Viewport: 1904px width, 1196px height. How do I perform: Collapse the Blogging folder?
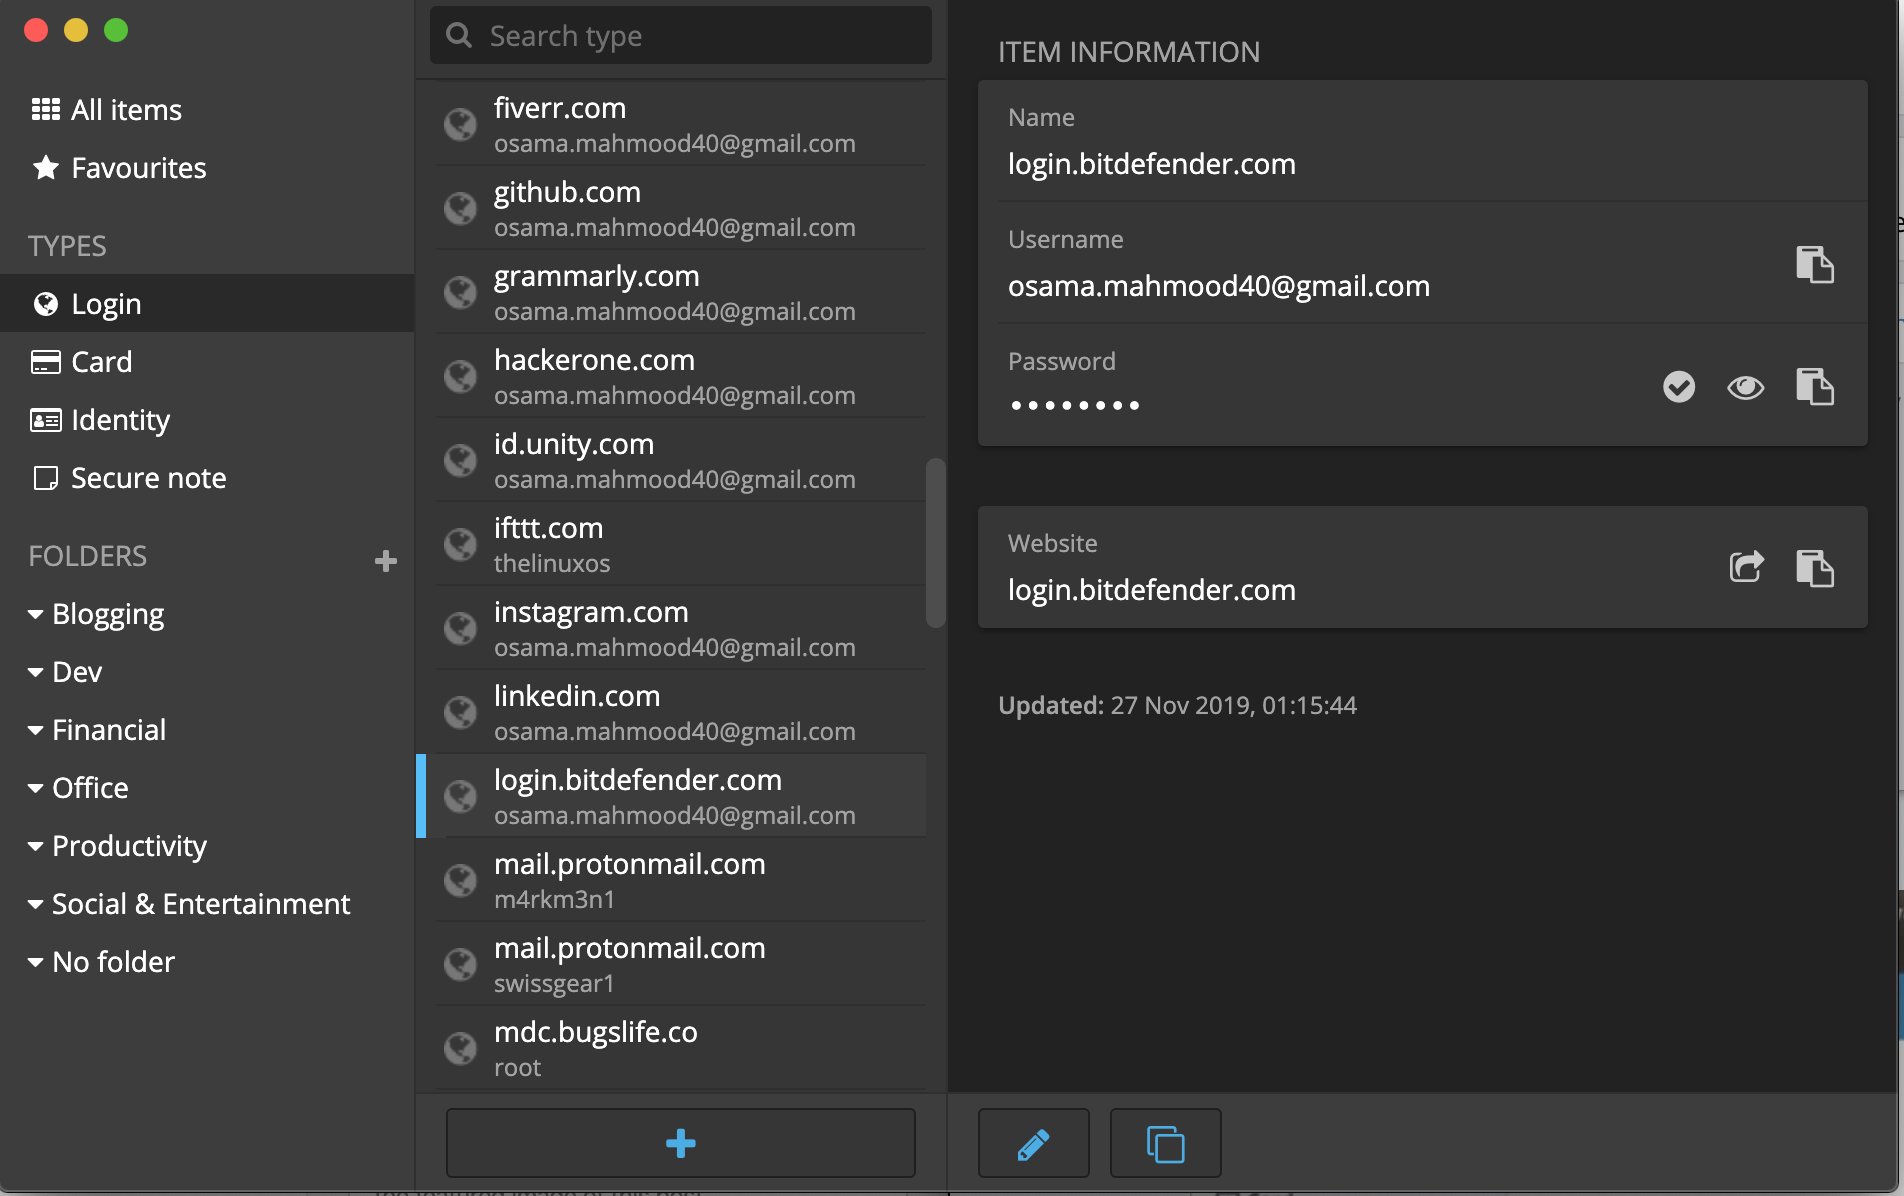coord(36,614)
